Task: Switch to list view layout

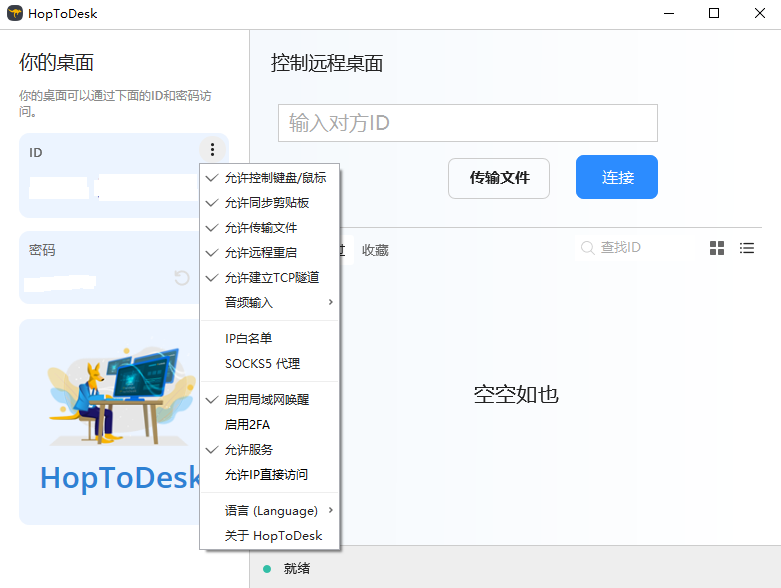Action: tap(746, 248)
